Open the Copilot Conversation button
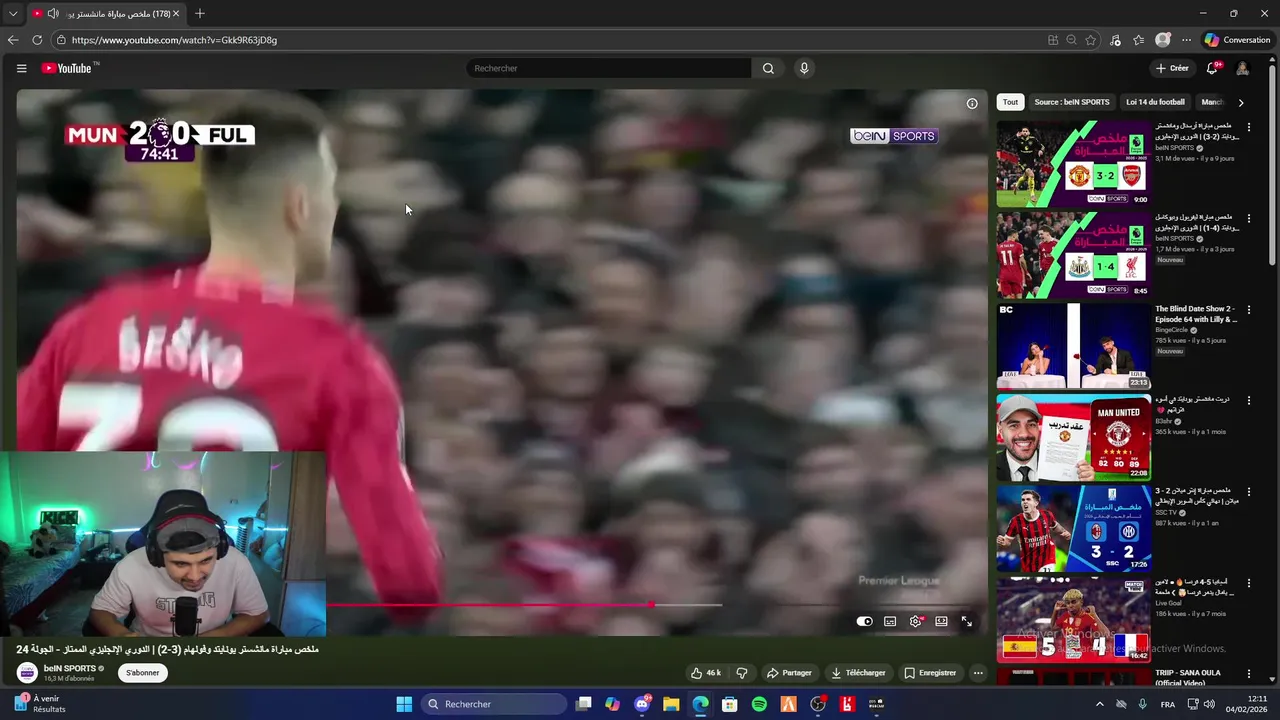This screenshot has height=720, width=1280. 1238,40
